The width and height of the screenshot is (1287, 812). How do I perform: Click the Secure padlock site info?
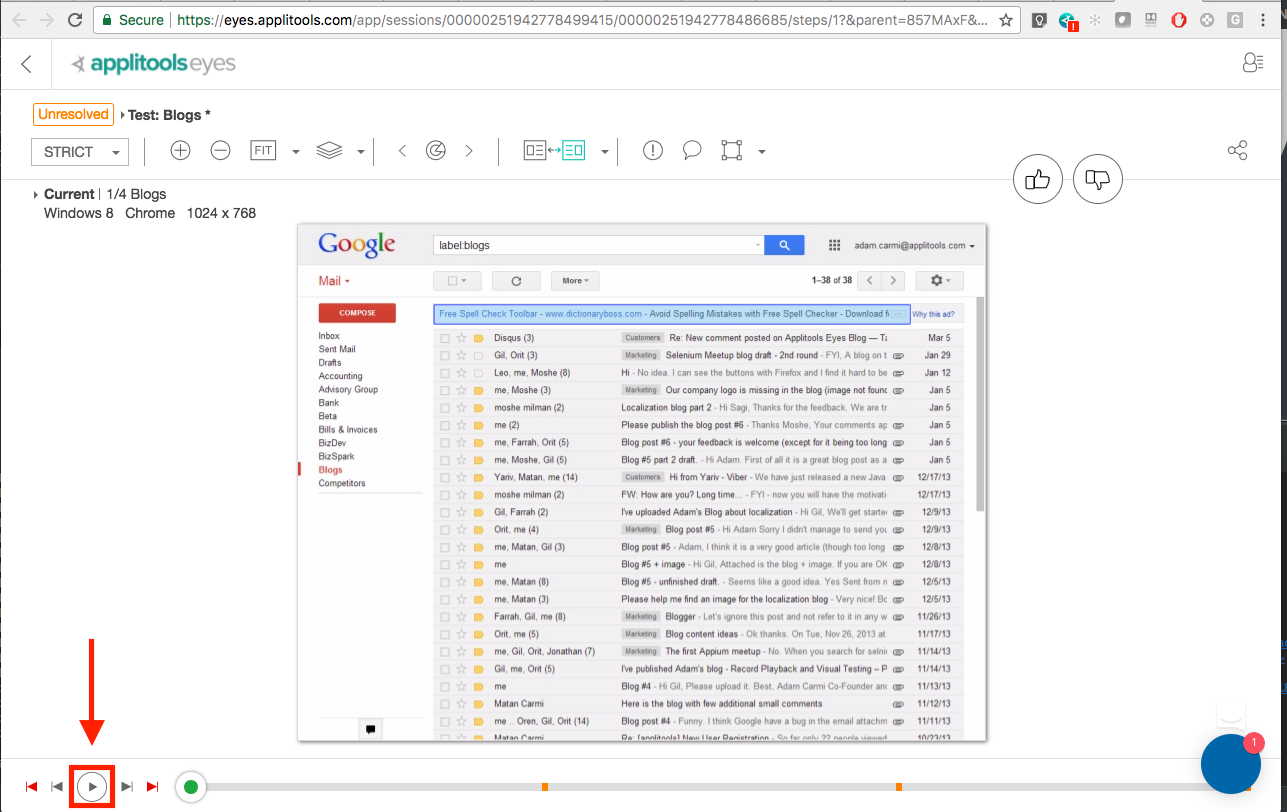(x=135, y=19)
